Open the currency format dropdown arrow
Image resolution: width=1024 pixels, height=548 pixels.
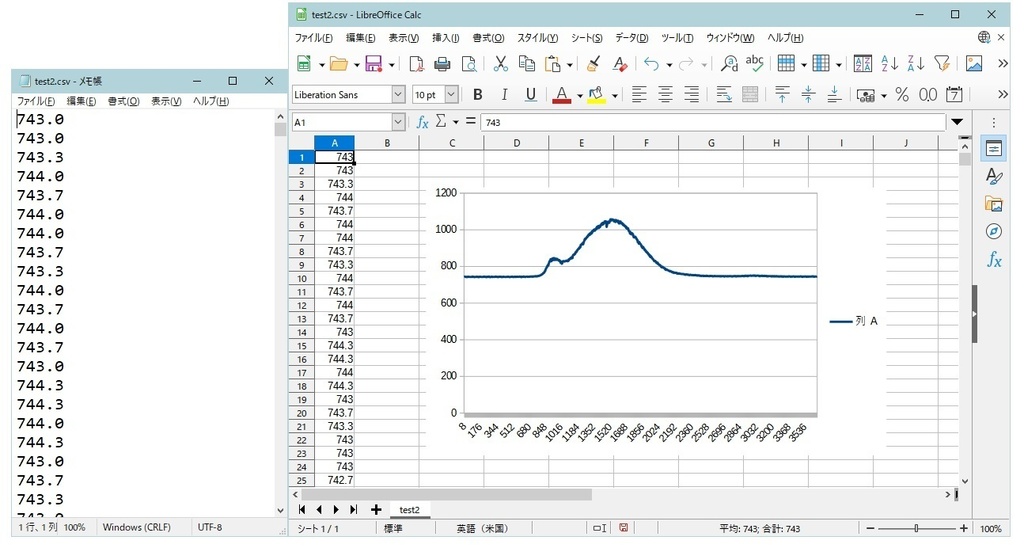click(x=884, y=96)
